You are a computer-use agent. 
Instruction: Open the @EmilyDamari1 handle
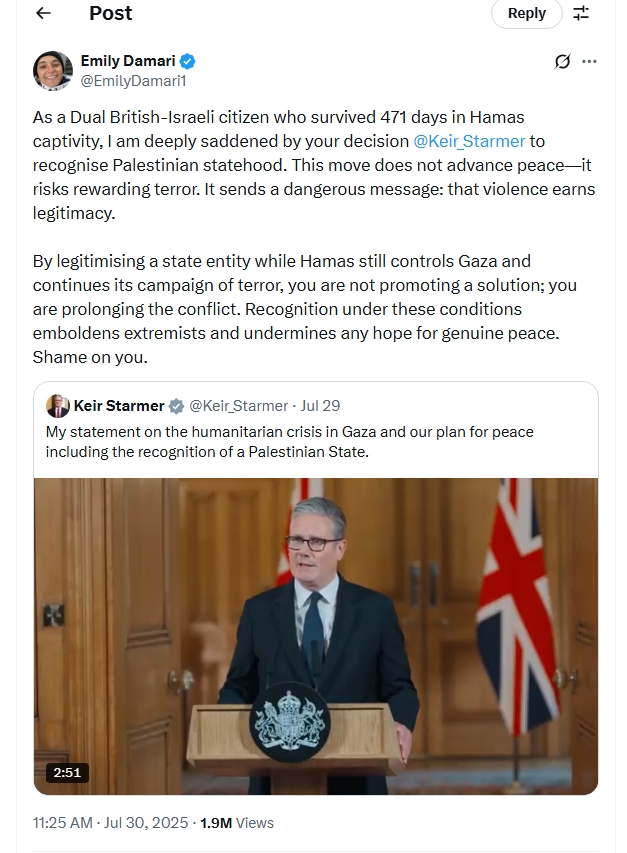point(134,81)
